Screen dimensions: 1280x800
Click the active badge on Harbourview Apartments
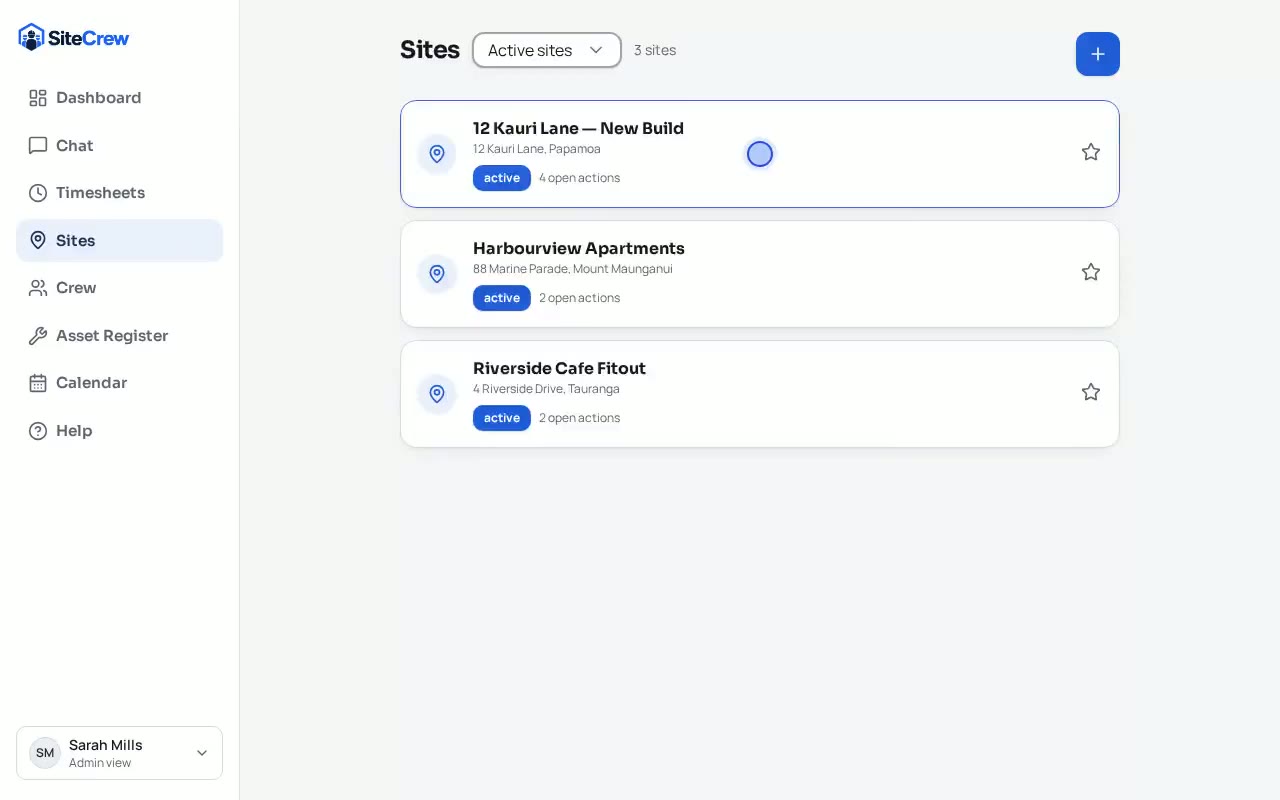tap(502, 298)
